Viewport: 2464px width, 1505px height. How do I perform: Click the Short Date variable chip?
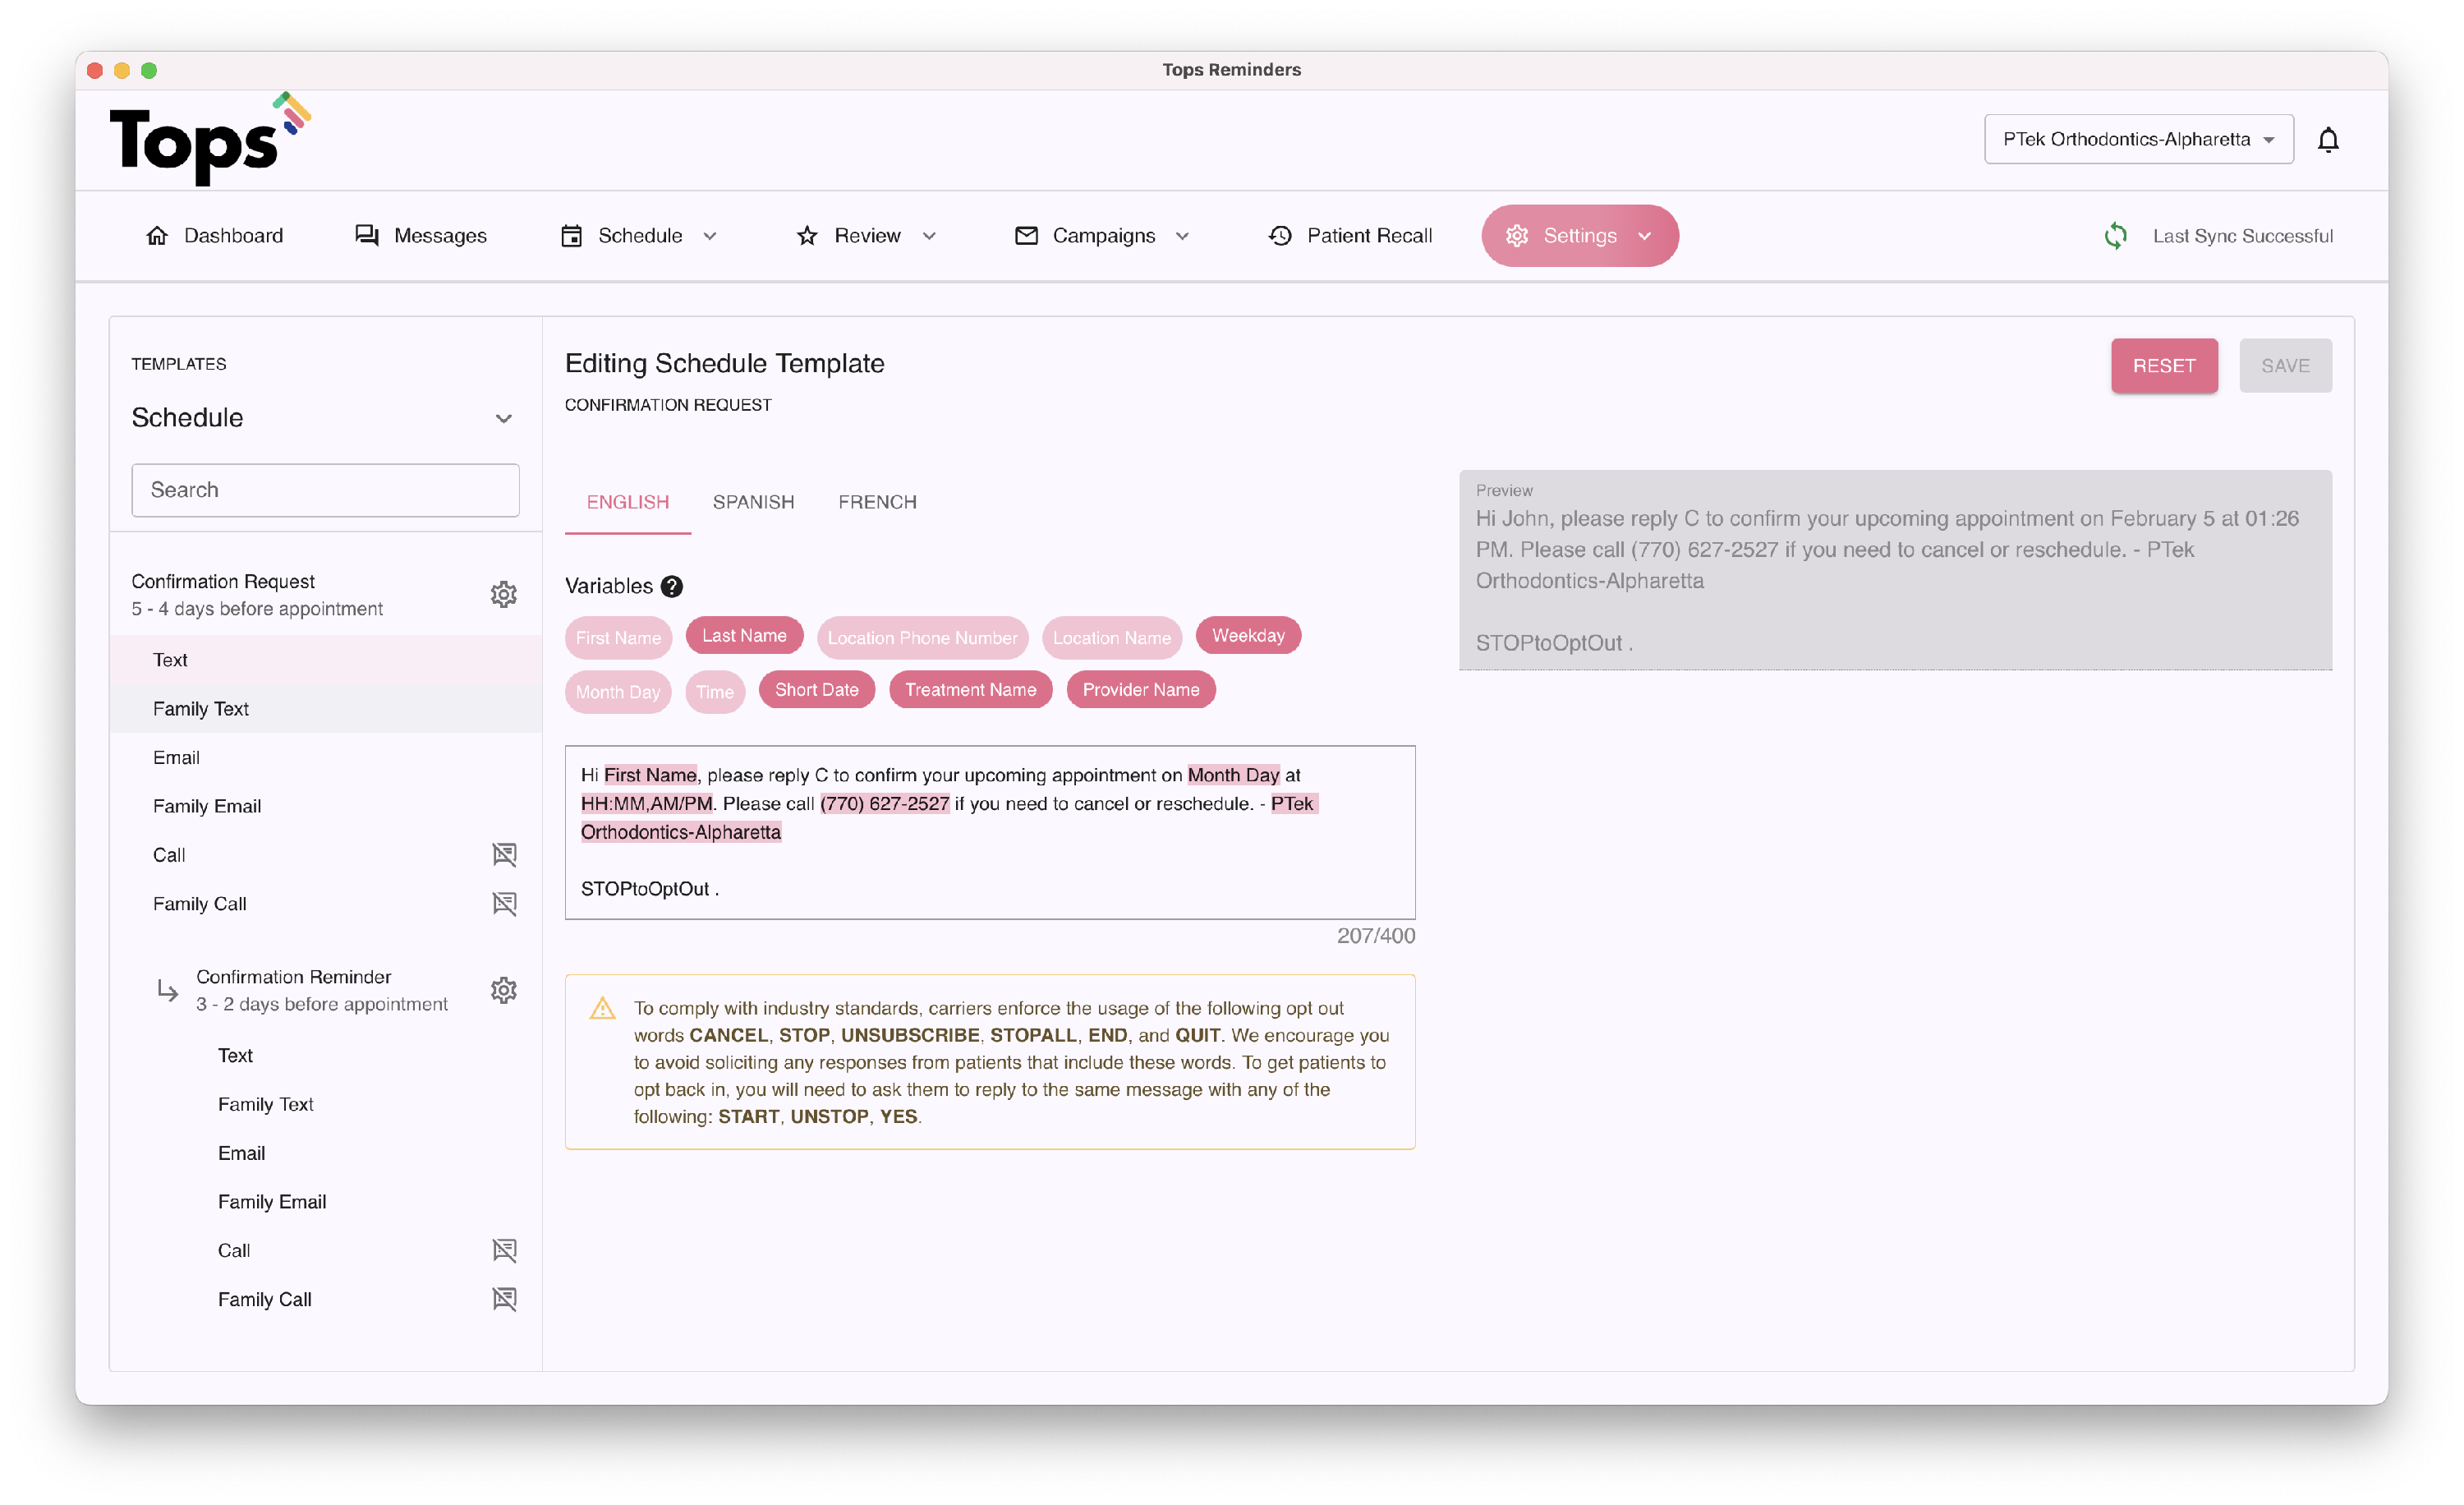tap(816, 690)
